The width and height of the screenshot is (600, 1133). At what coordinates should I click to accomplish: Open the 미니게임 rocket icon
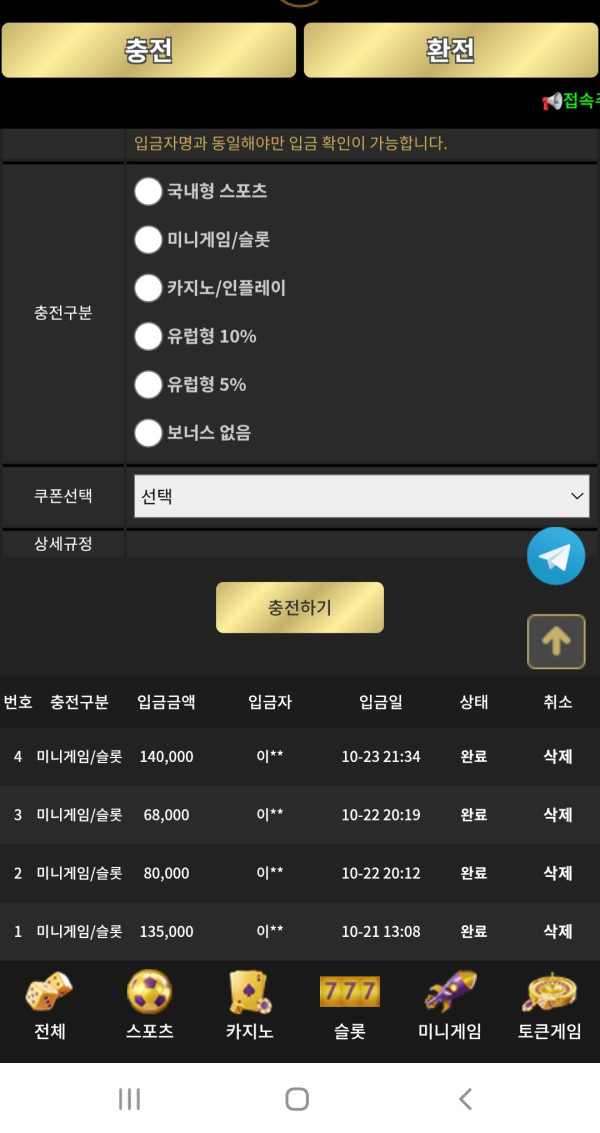click(x=449, y=992)
